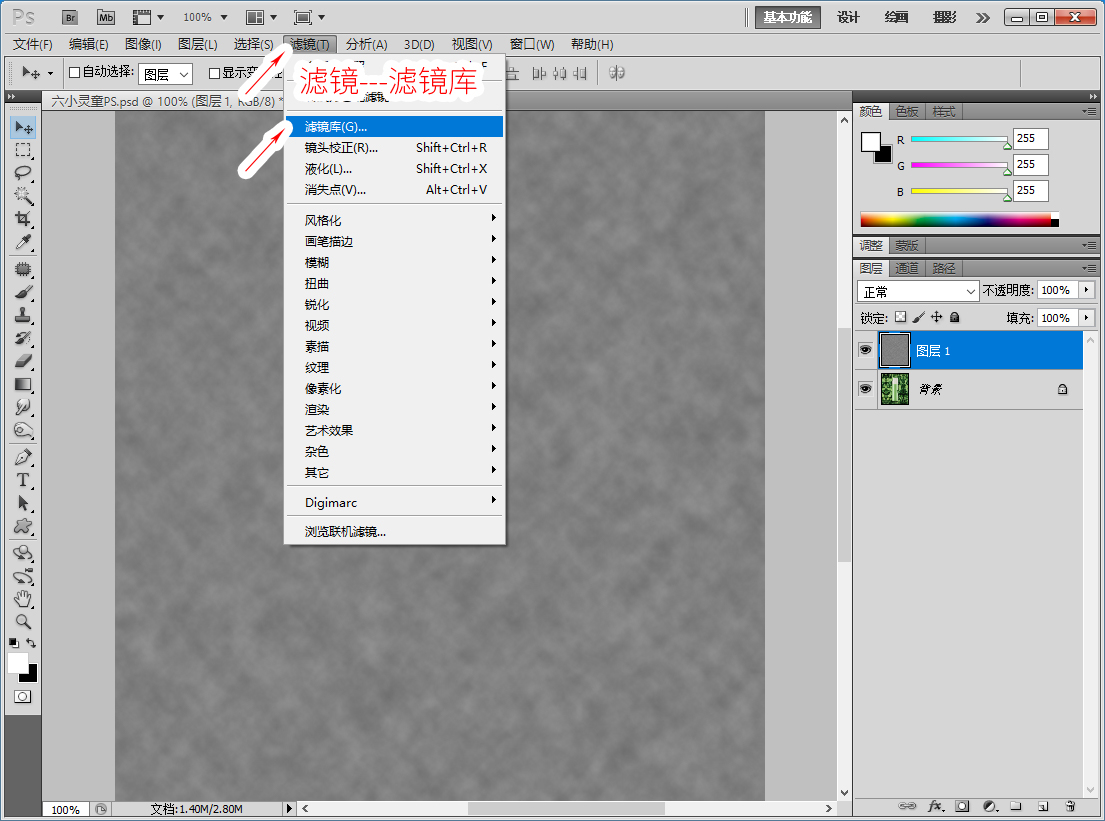Delete the layer using the trash icon
The image size is (1105, 821).
(x=1068, y=805)
